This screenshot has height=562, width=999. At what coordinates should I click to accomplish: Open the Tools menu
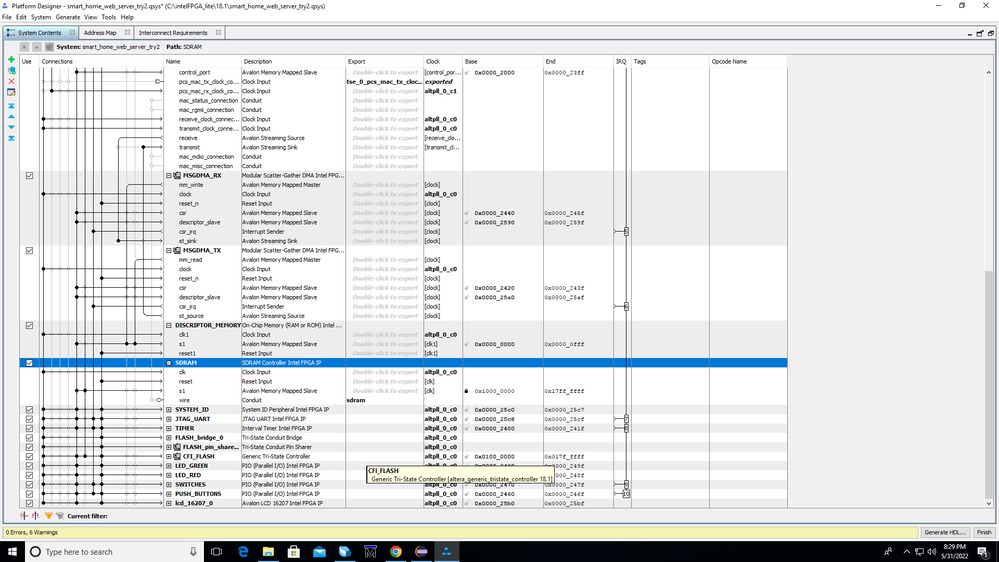click(x=109, y=17)
